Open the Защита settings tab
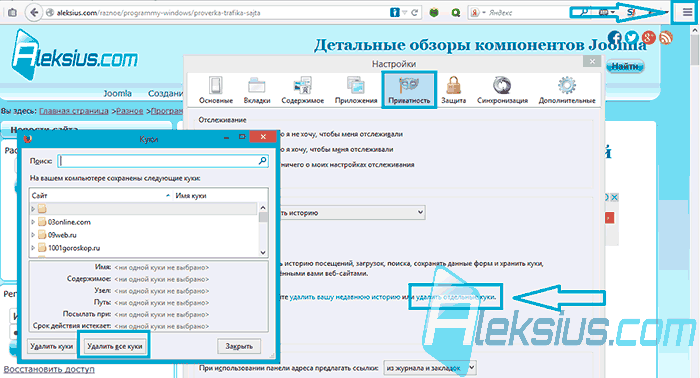The image size is (700, 378). 454,90
